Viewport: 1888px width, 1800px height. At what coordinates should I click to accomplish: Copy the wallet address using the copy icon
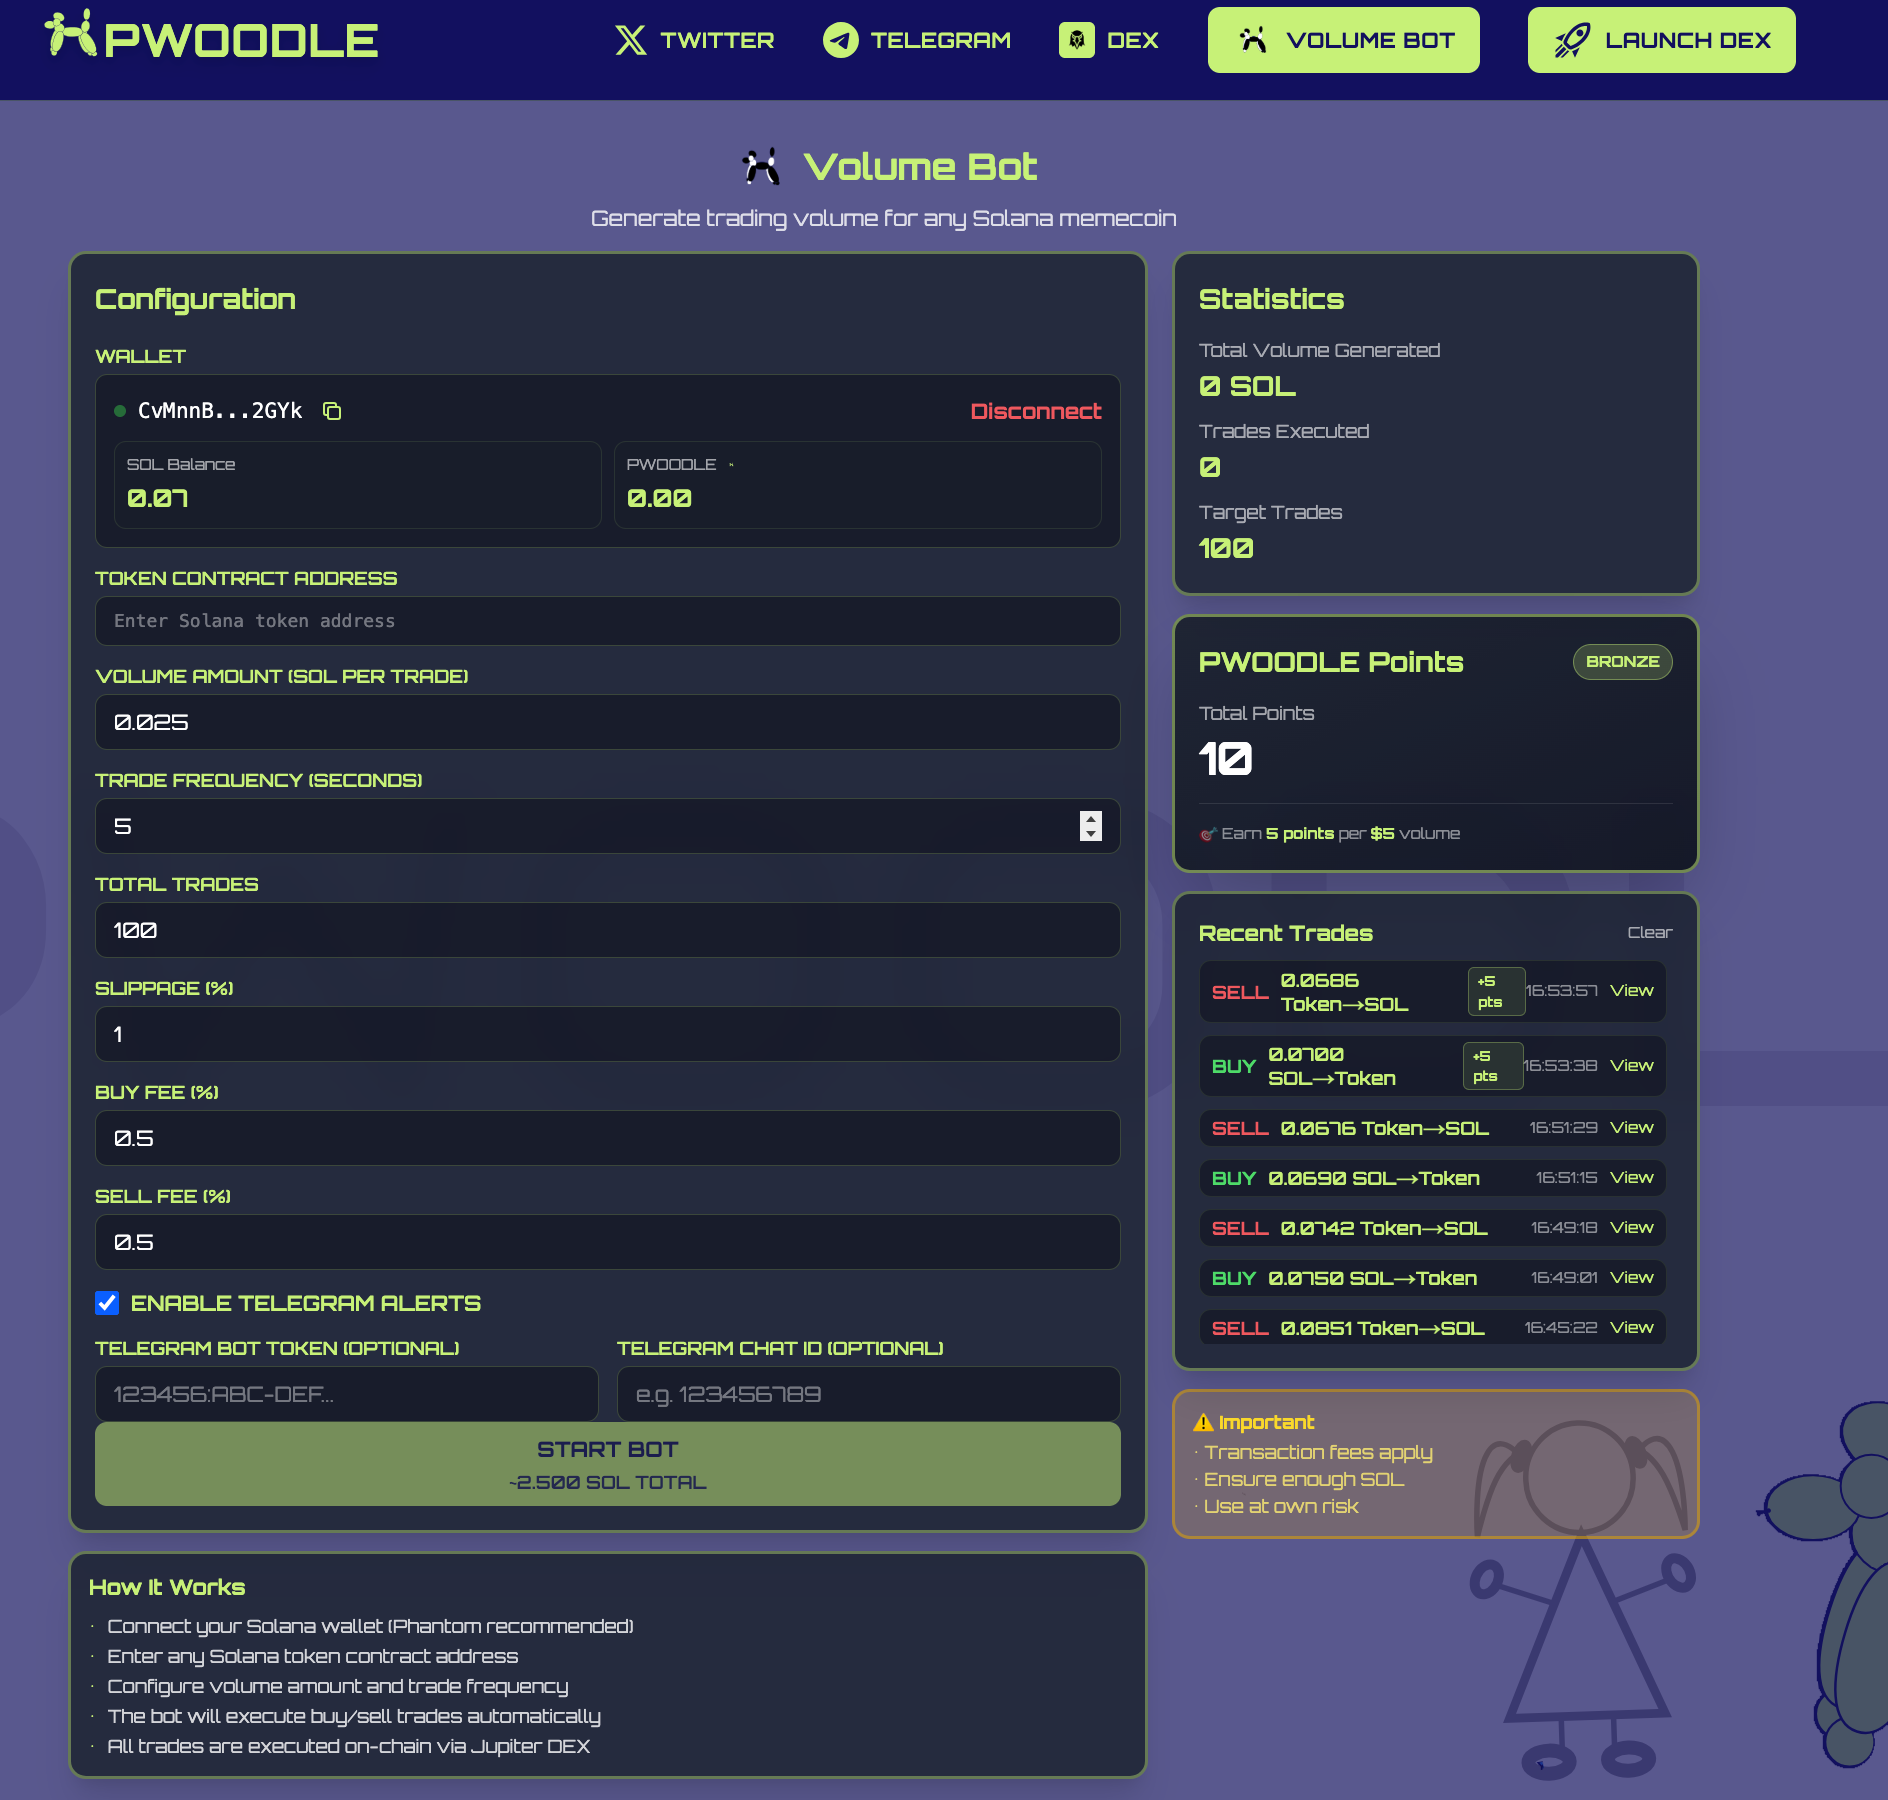331,411
